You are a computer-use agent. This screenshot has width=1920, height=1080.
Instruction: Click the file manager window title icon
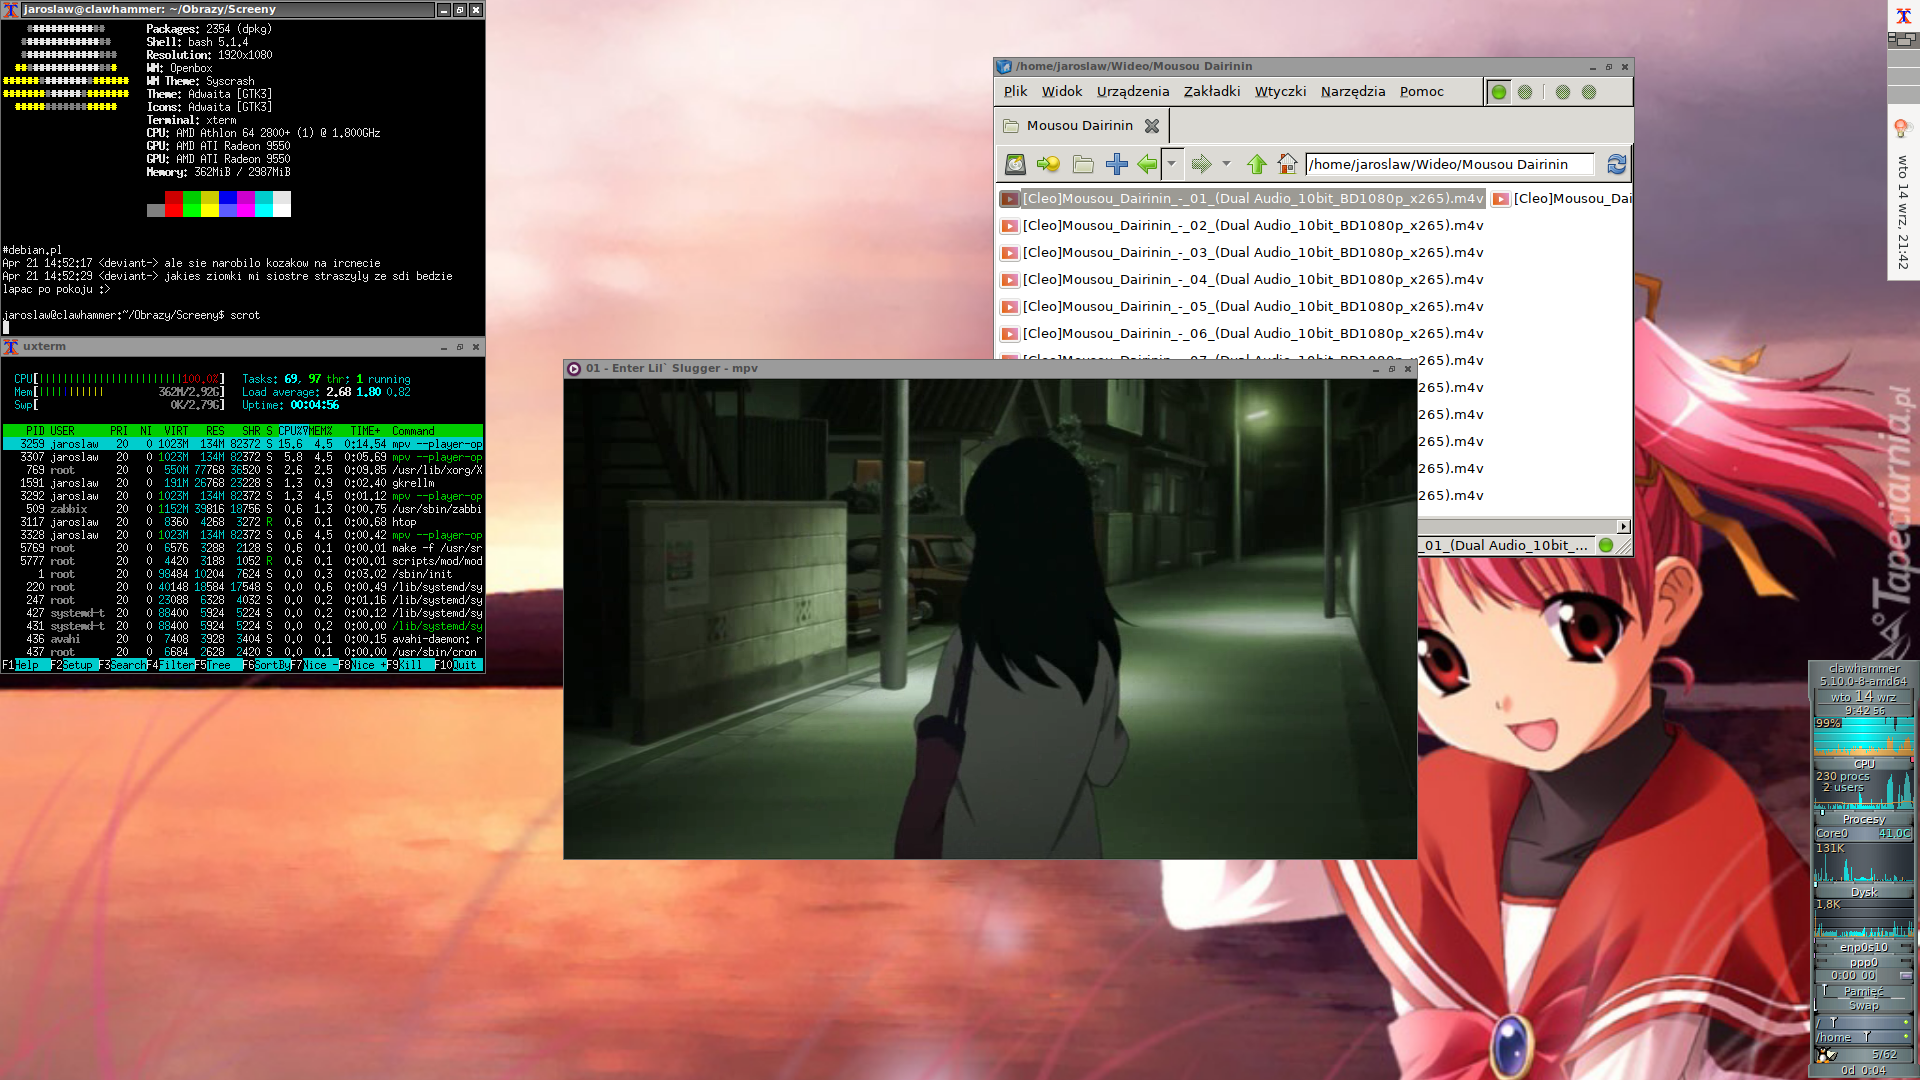1004,67
